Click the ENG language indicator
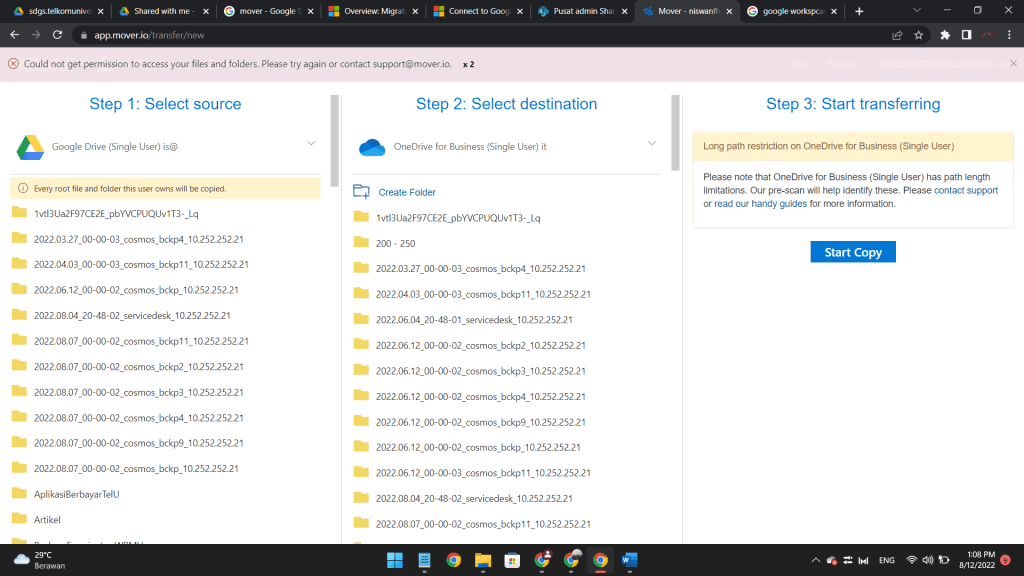 (x=886, y=560)
